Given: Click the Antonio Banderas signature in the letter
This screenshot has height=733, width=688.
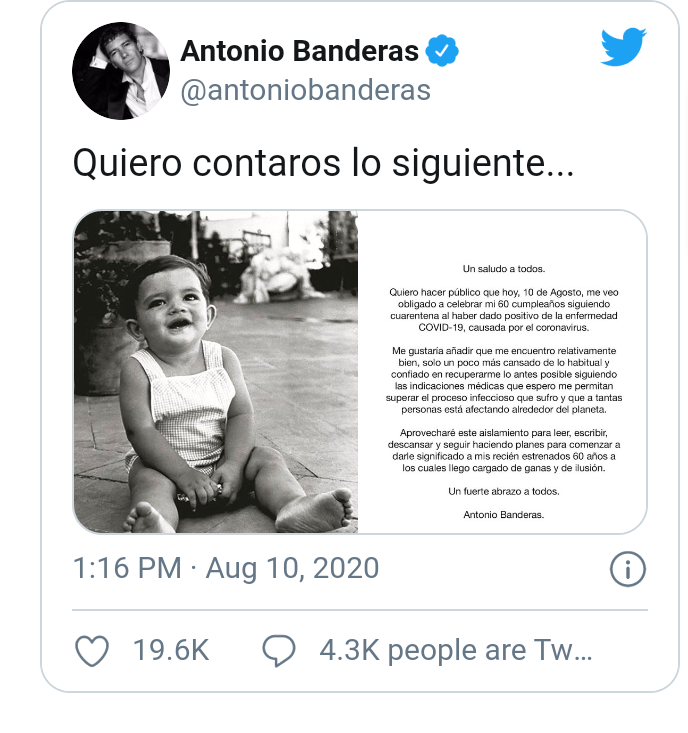Looking at the screenshot, I should [504, 515].
